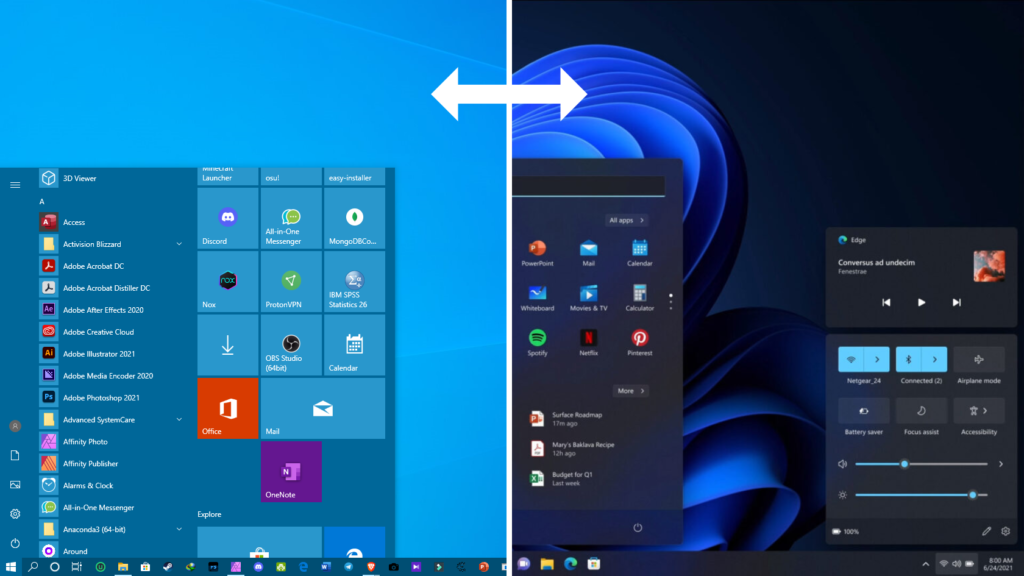
Task: Toggle Airplane mode quick setting
Action: coord(979,359)
